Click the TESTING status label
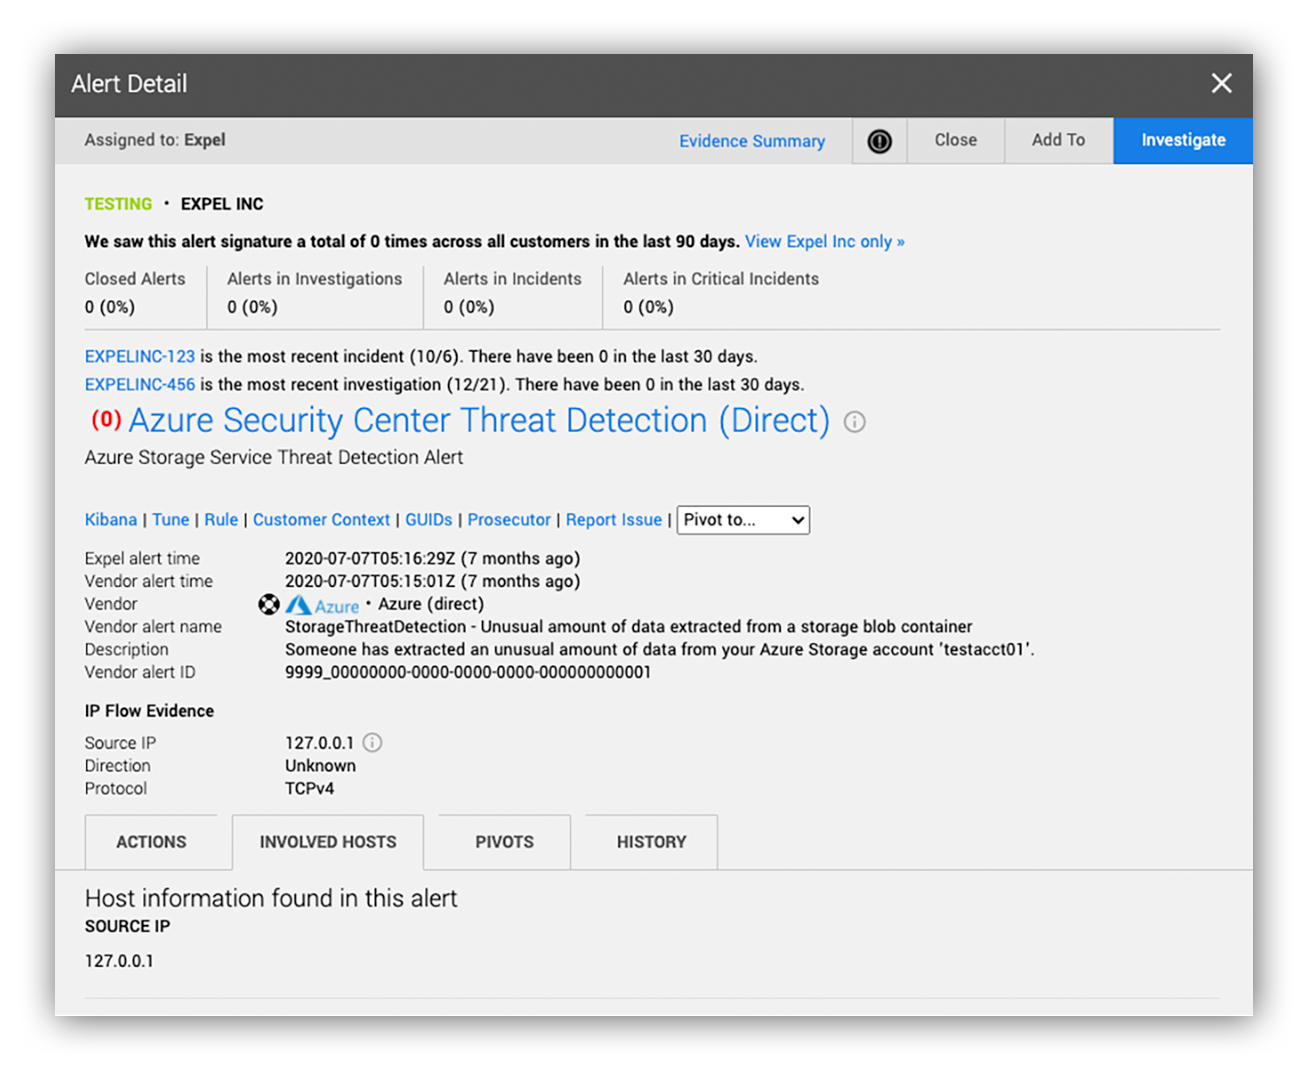1308x1071 pixels. (118, 204)
